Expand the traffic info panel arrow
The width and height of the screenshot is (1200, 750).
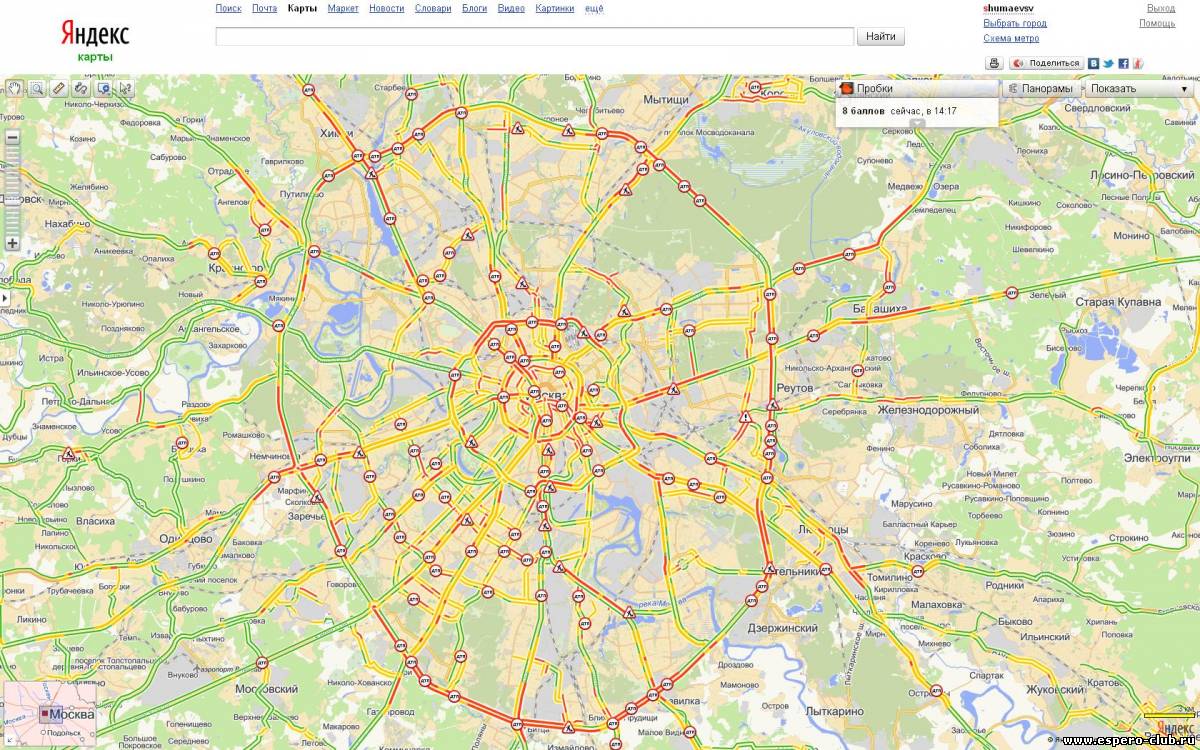tap(917, 123)
